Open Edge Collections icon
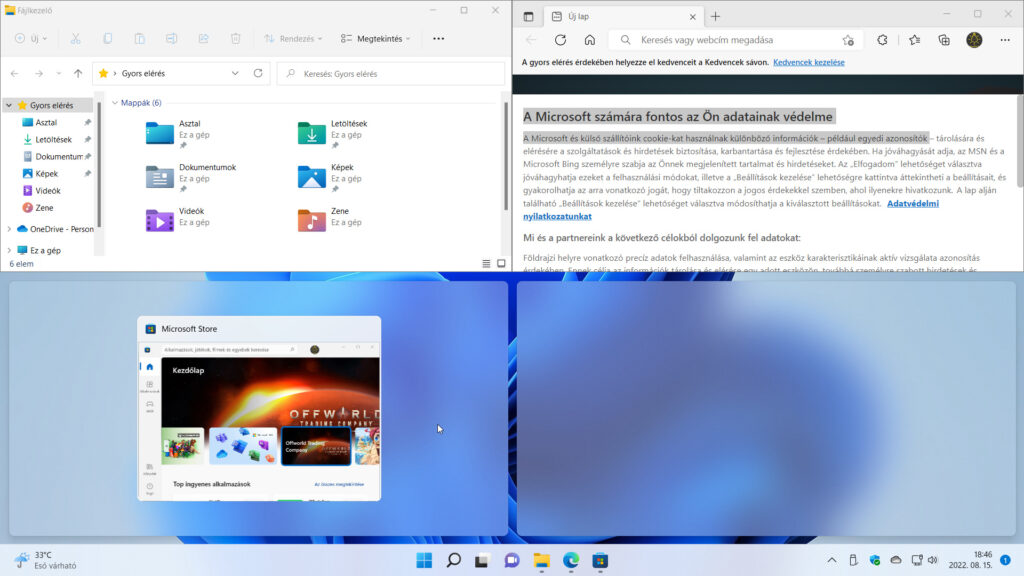1024x576 pixels. (944, 40)
